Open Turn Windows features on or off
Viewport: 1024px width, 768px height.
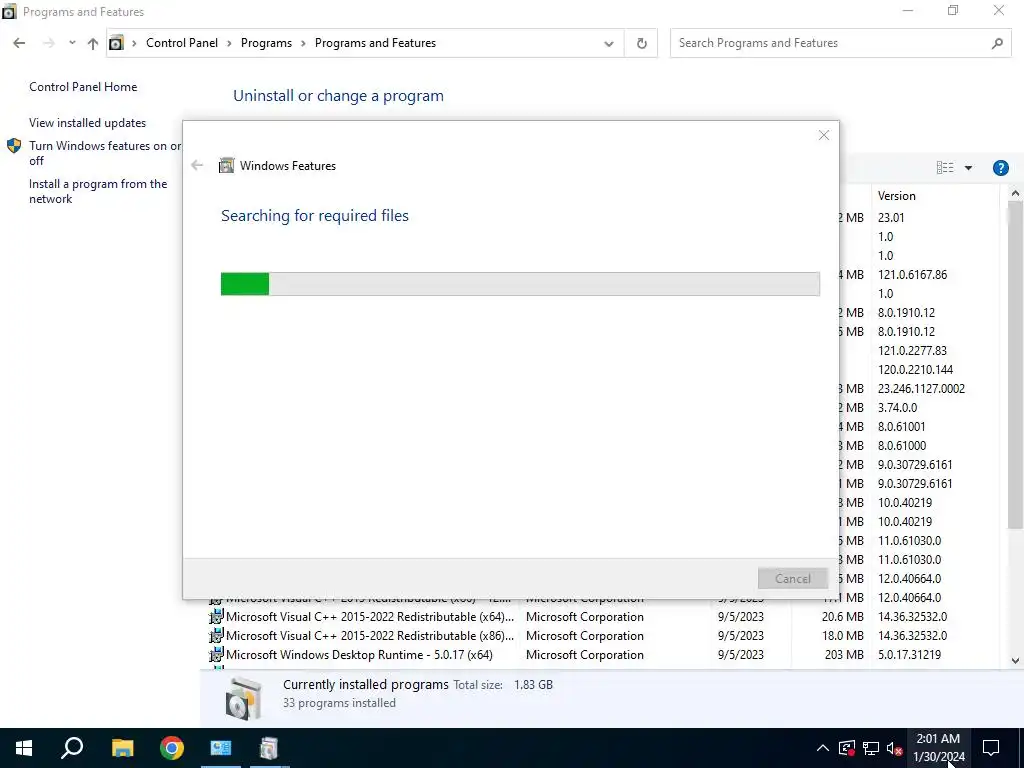point(104,153)
